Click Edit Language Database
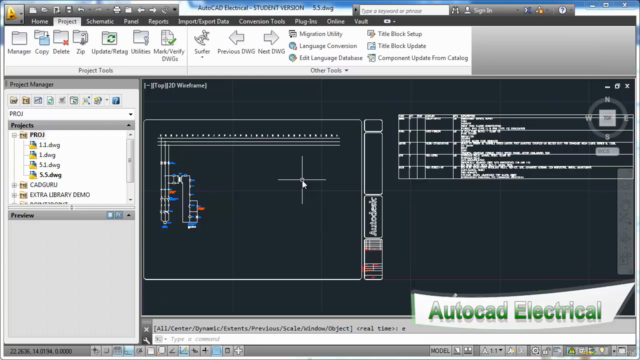The height and width of the screenshot is (360, 640). pyautogui.click(x=326, y=58)
